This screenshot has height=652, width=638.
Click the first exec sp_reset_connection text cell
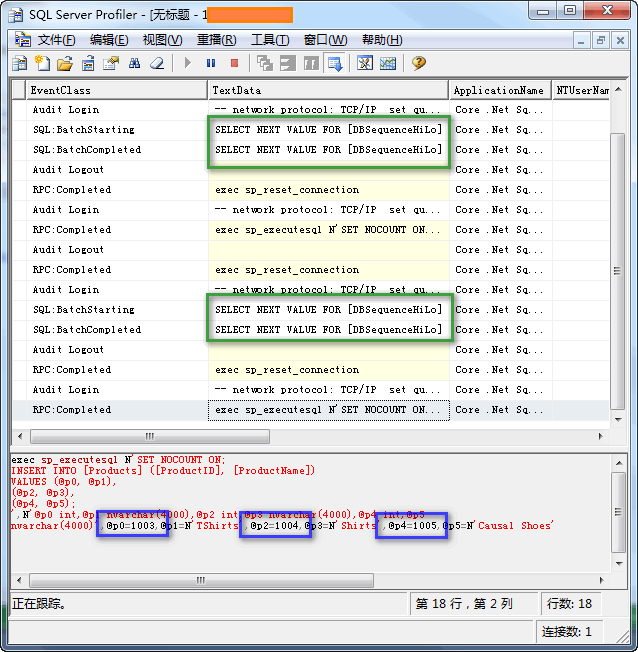tap(329, 190)
